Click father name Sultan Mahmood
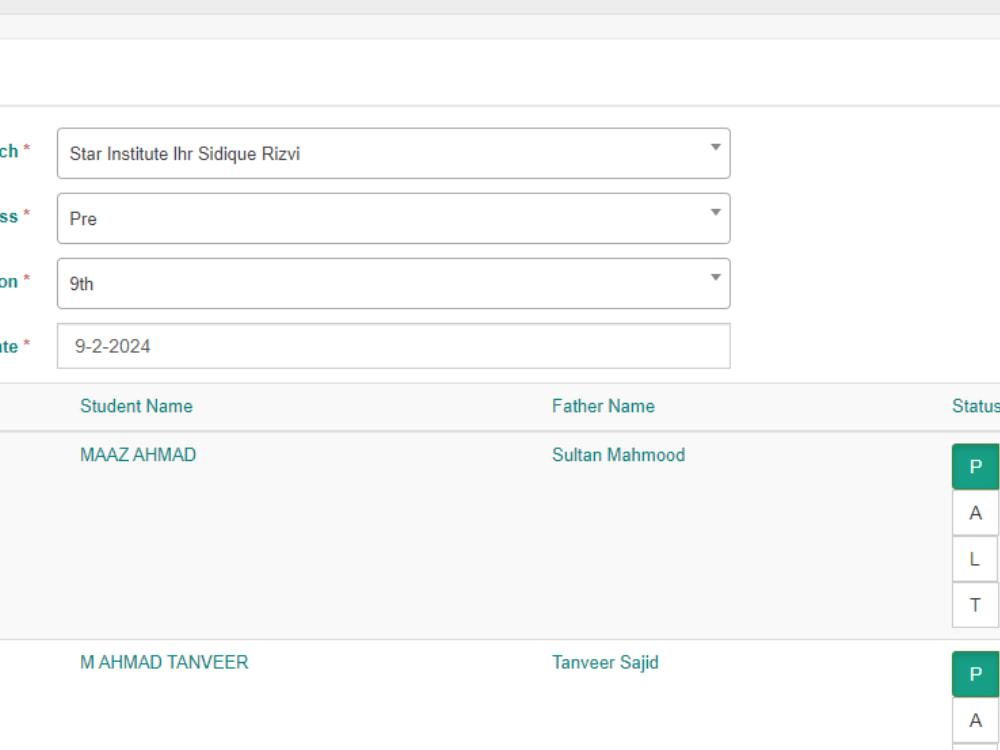The height and width of the screenshot is (750, 1000). pos(618,454)
